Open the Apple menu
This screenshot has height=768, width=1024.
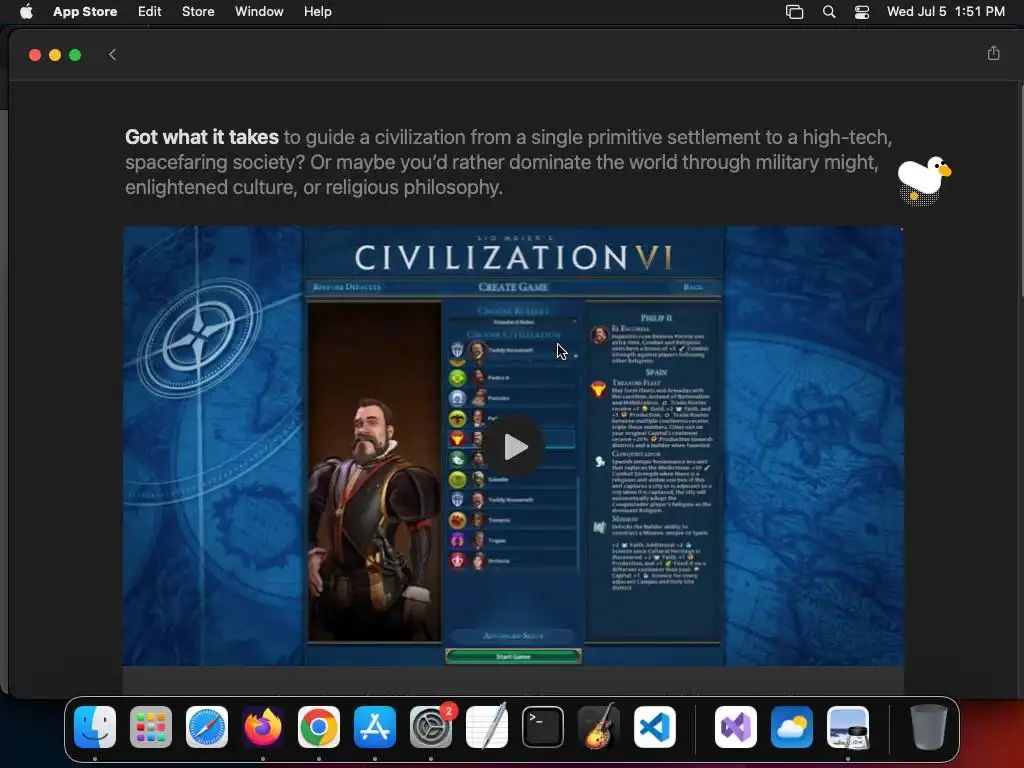tap(26, 12)
